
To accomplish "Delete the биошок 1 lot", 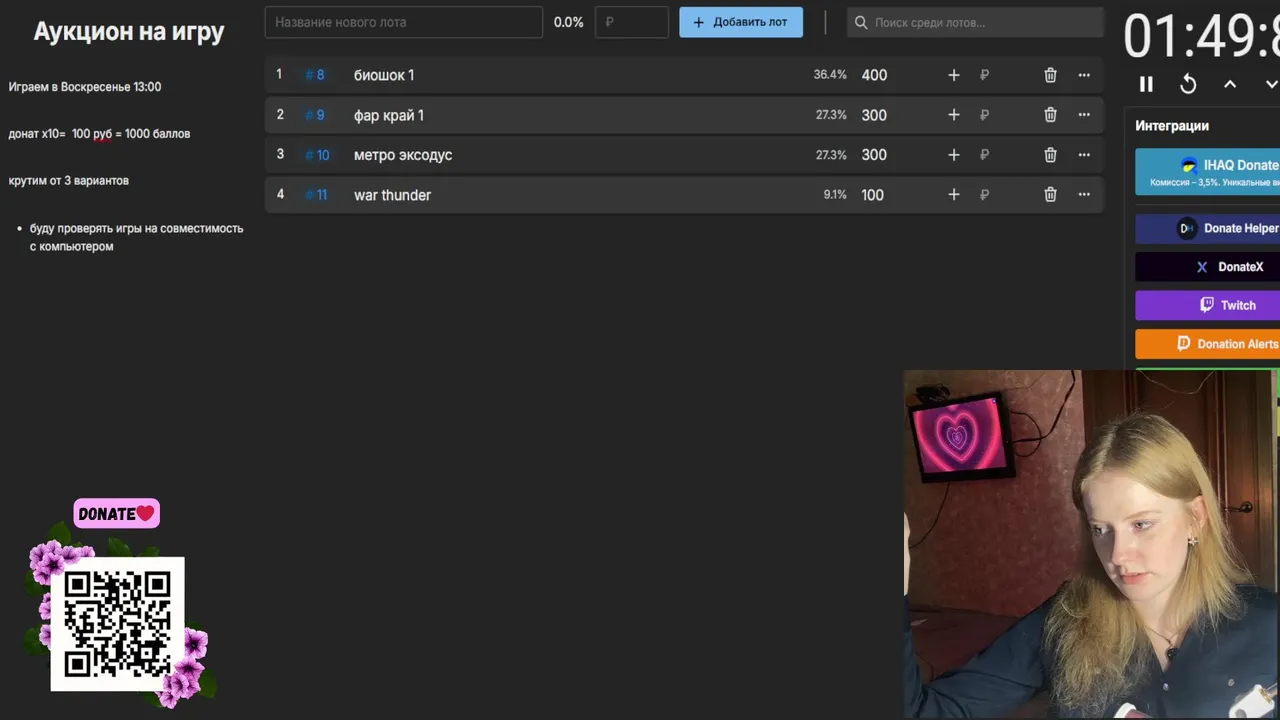I will click(1050, 75).
